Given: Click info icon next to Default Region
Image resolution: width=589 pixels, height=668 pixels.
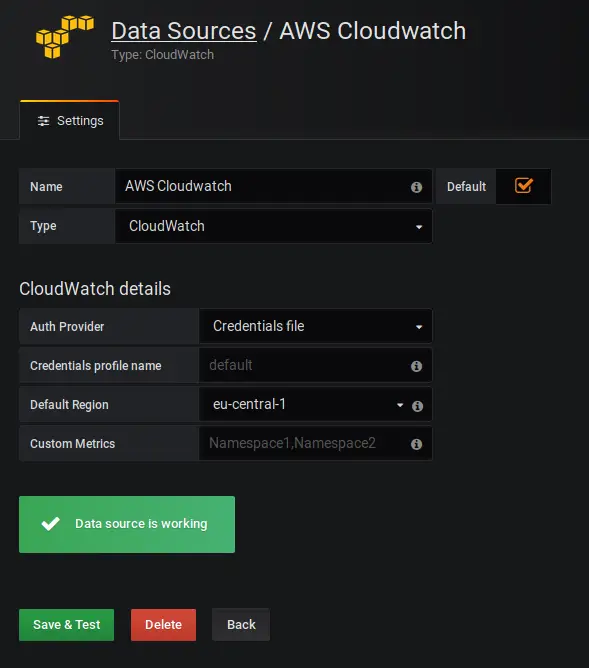Looking at the screenshot, I should point(417,406).
